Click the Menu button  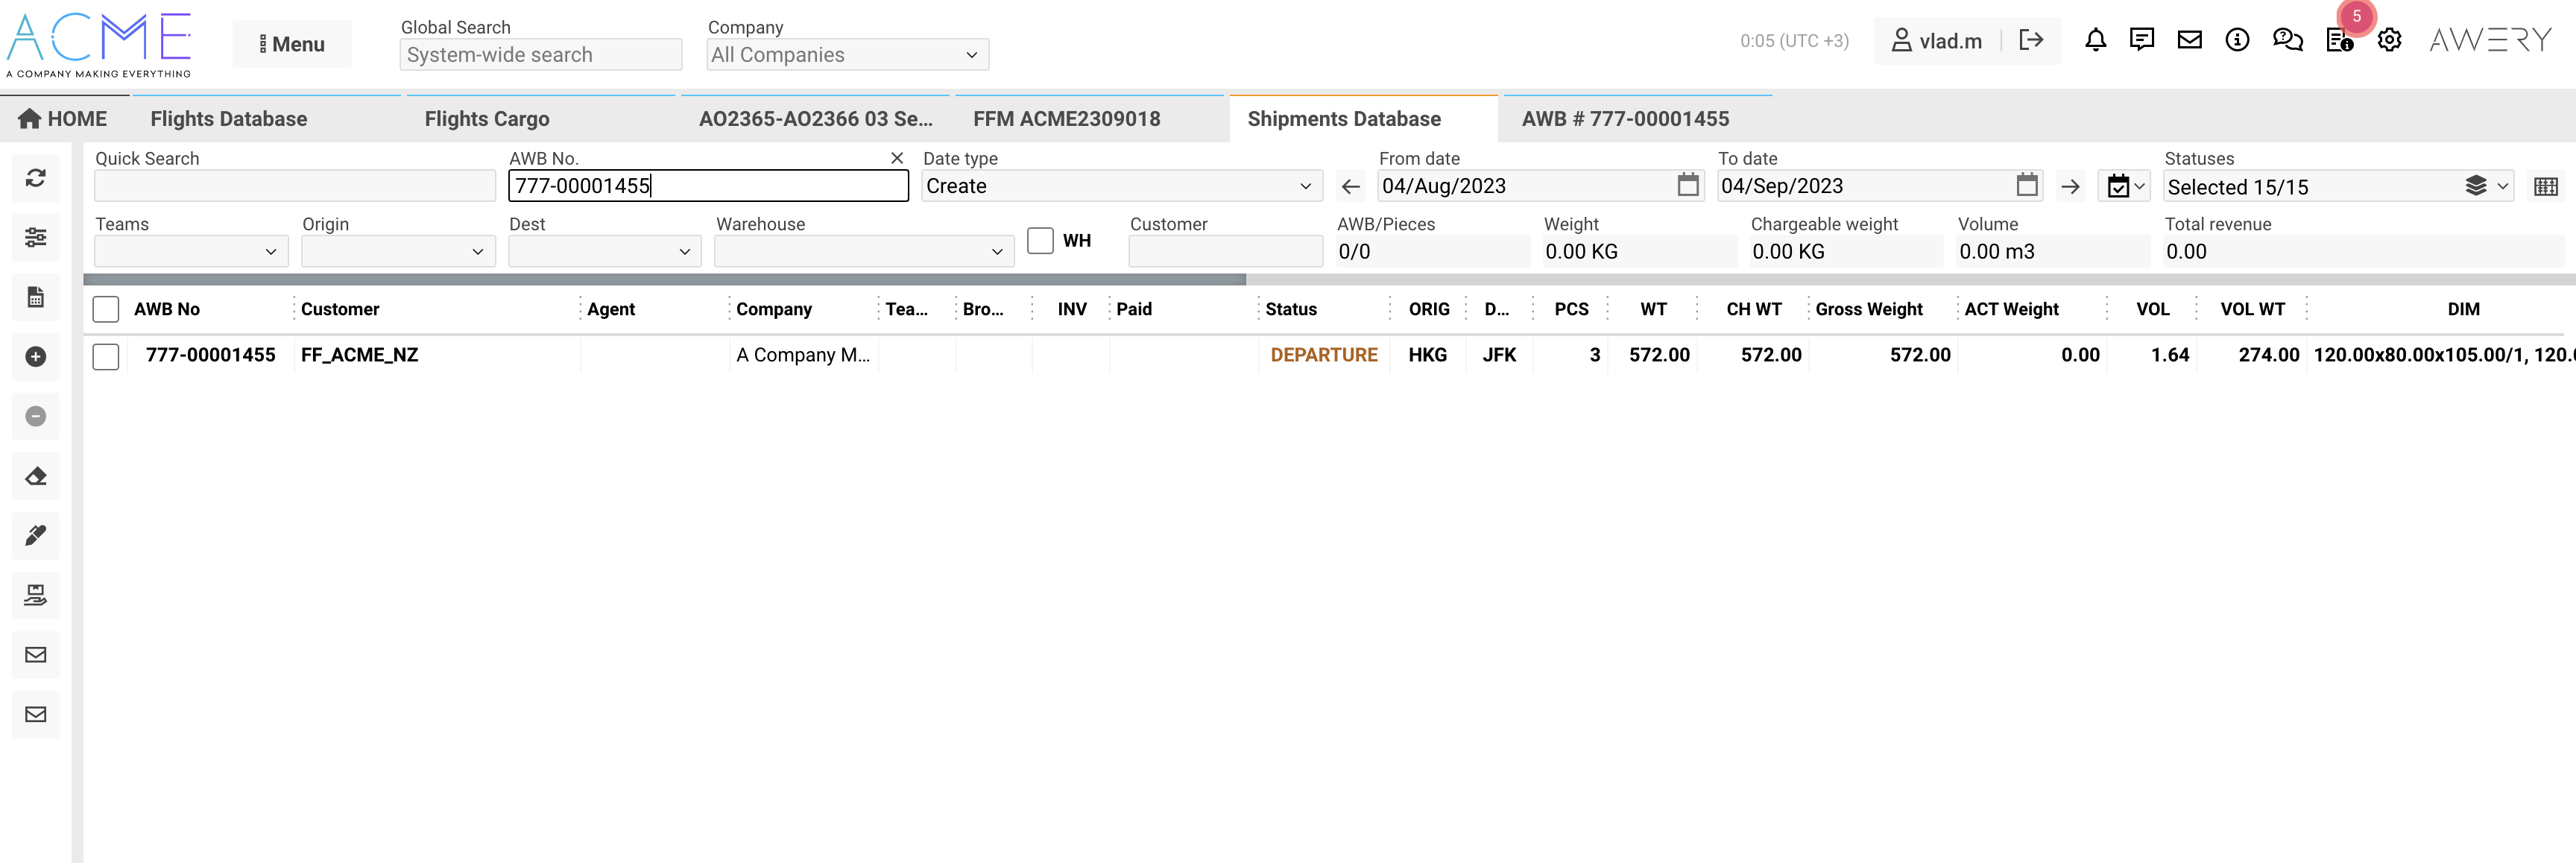292,44
